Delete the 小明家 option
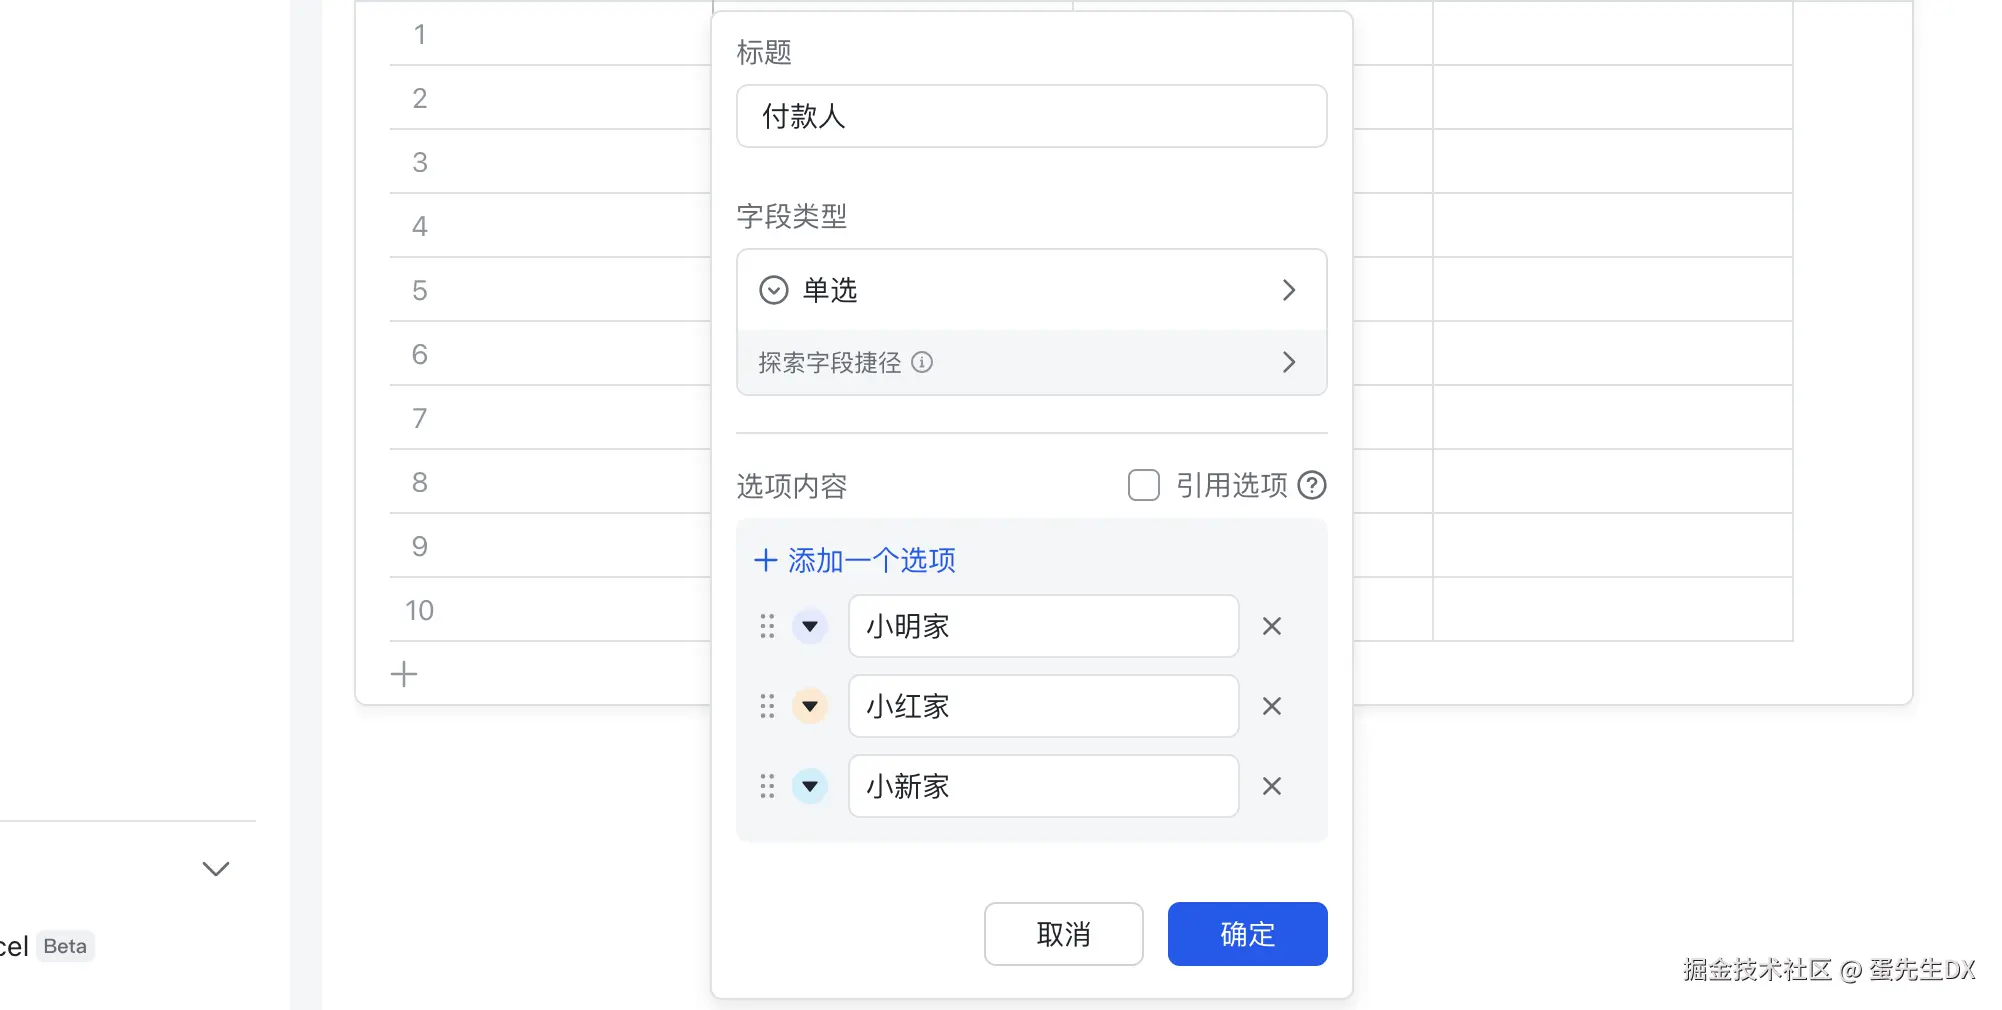Viewport: 2002px width, 1010px height. point(1272,626)
